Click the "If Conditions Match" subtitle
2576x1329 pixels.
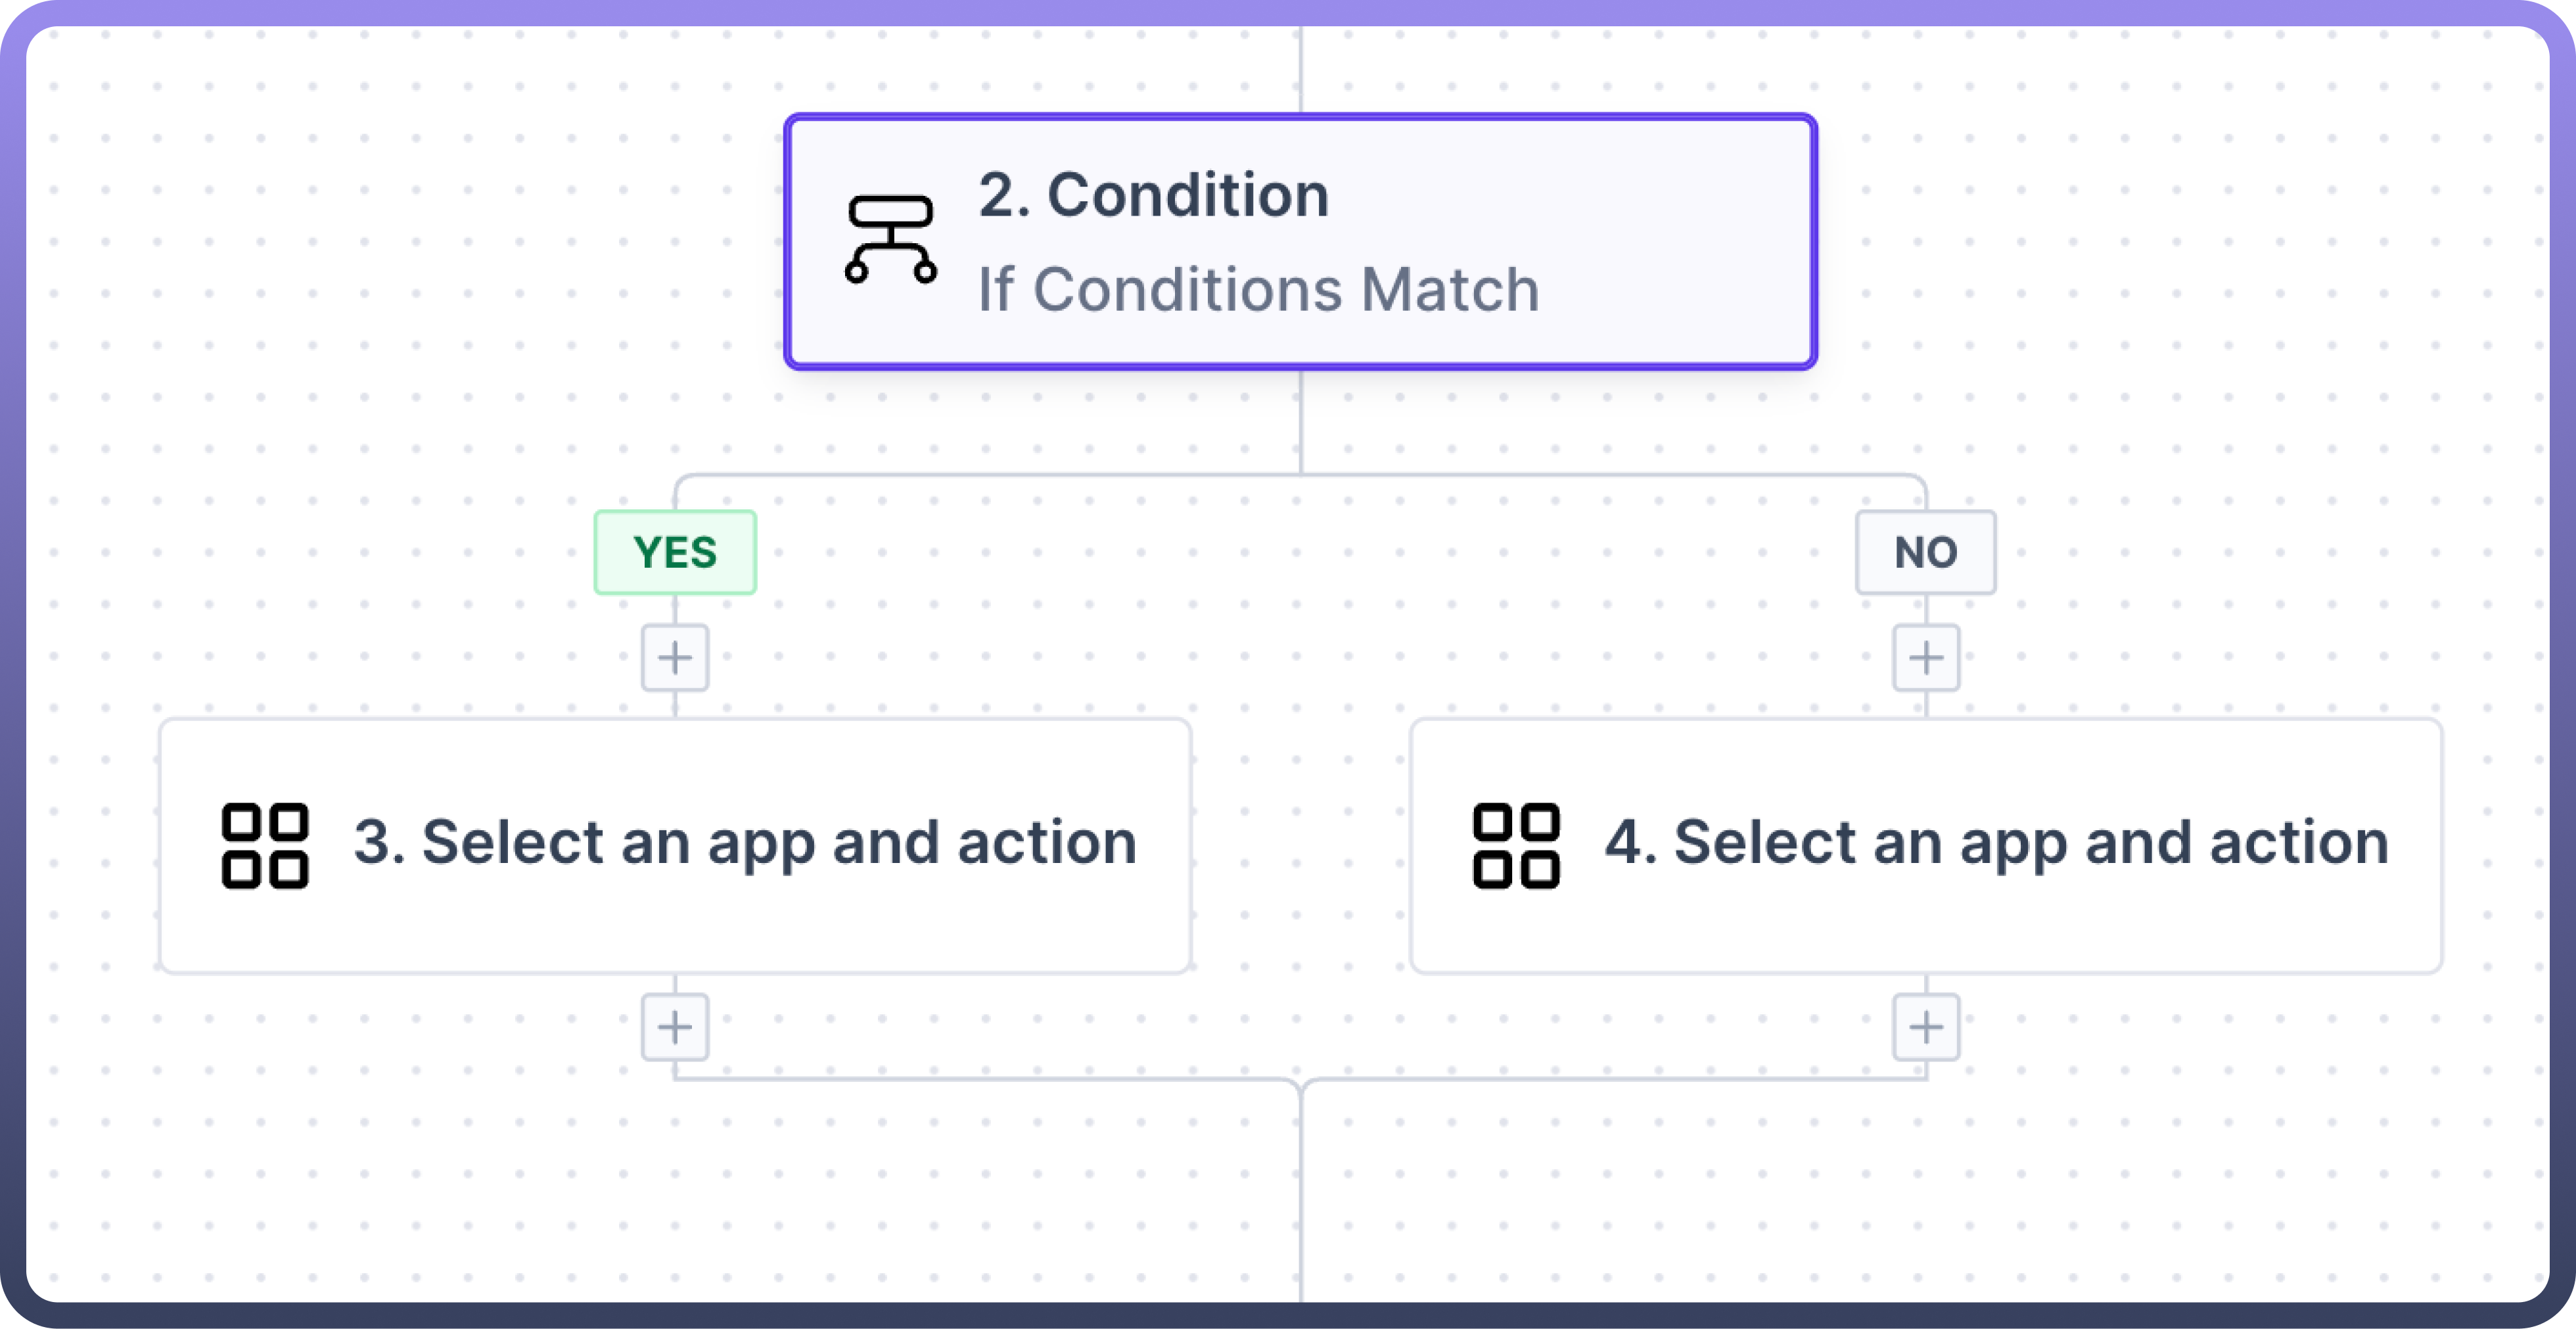coord(1258,290)
